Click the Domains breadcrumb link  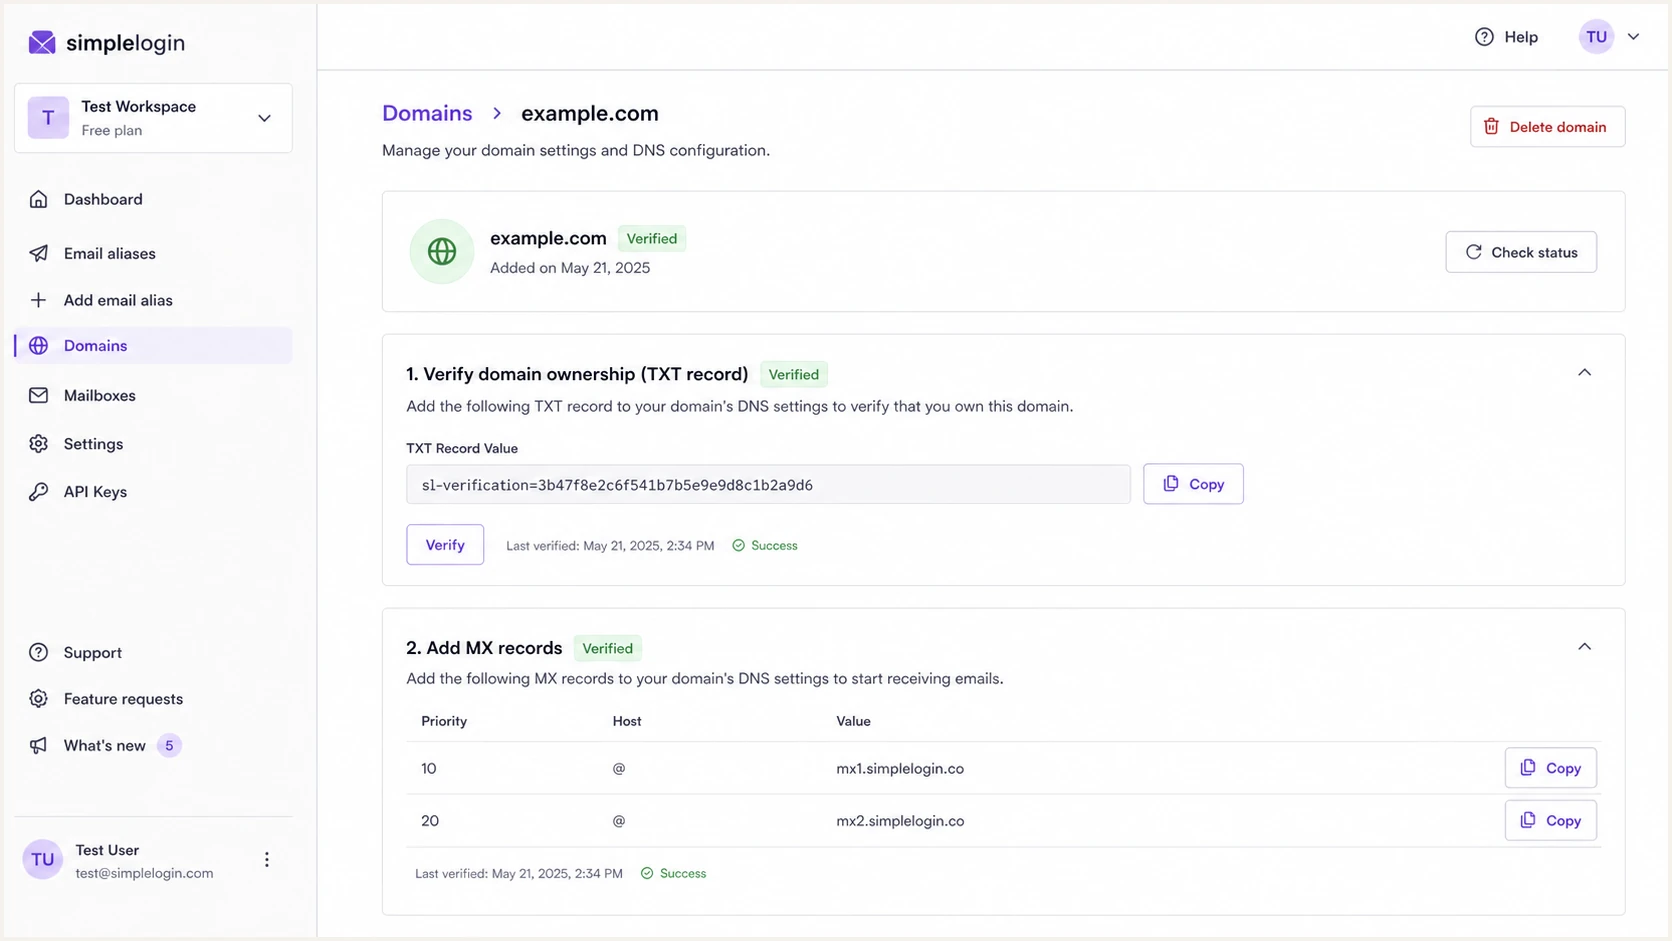pos(427,113)
